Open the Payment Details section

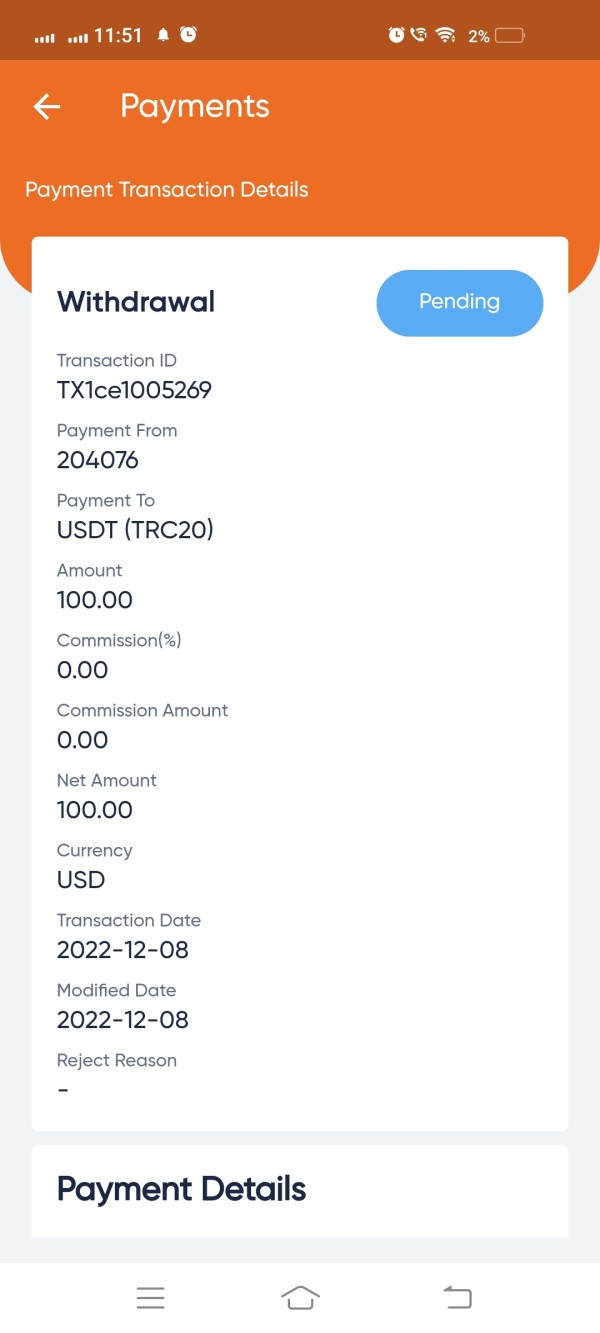click(x=182, y=1189)
